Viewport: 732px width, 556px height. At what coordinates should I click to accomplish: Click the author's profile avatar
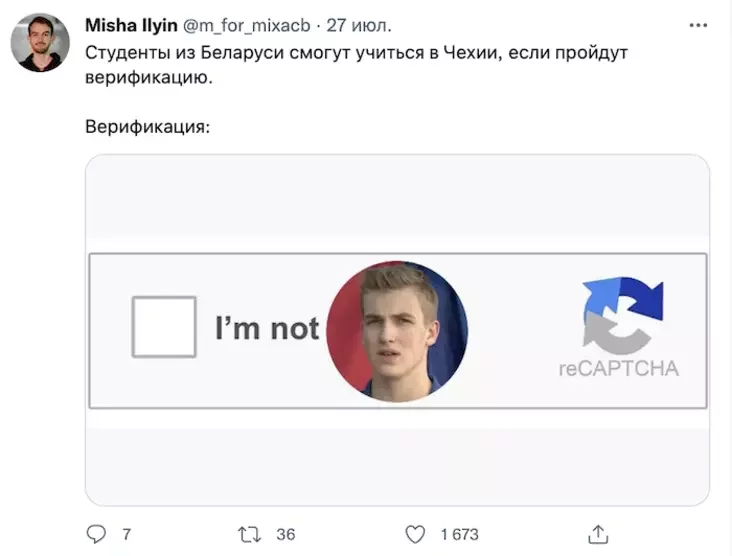tap(40, 43)
